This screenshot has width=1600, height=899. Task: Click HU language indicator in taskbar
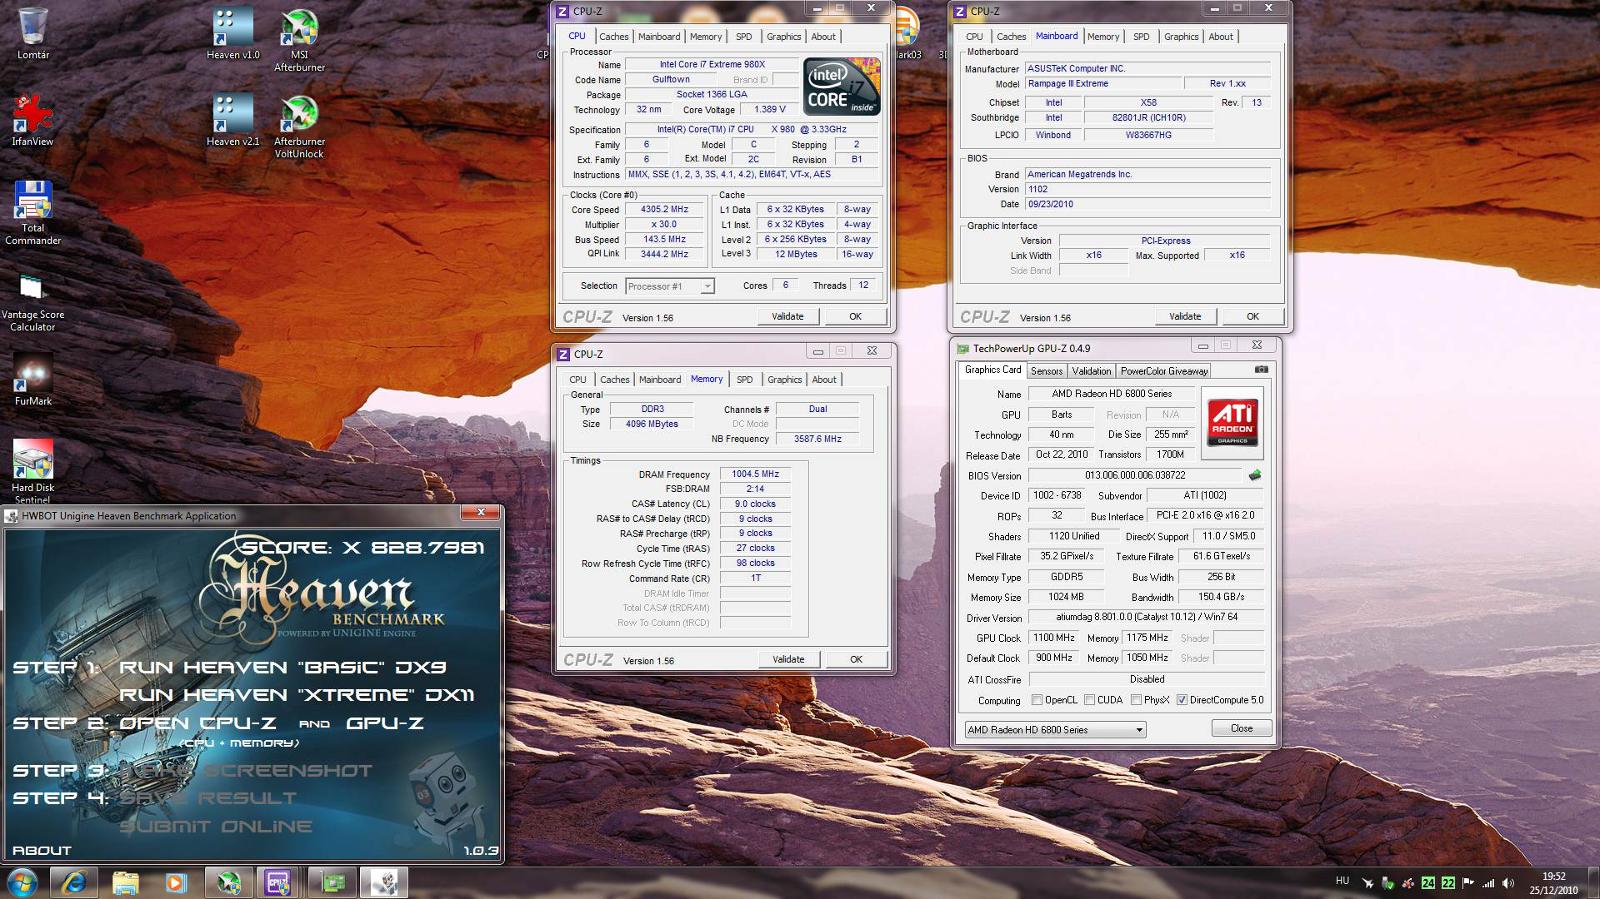coord(1342,881)
